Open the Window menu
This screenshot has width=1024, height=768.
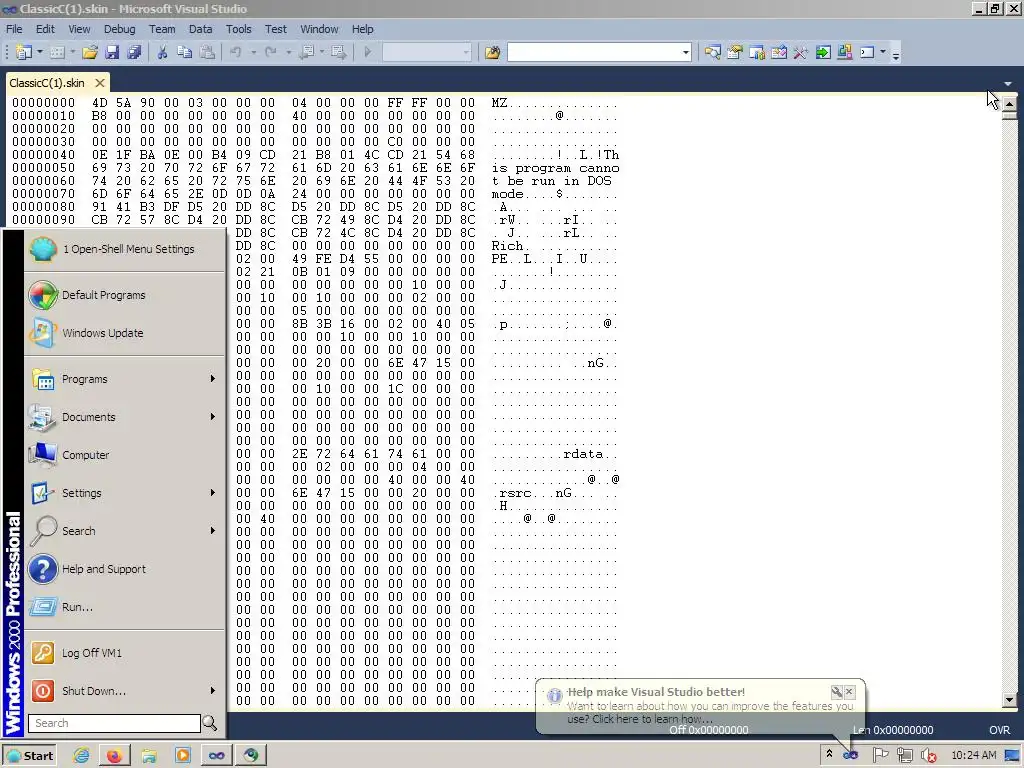(x=319, y=29)
